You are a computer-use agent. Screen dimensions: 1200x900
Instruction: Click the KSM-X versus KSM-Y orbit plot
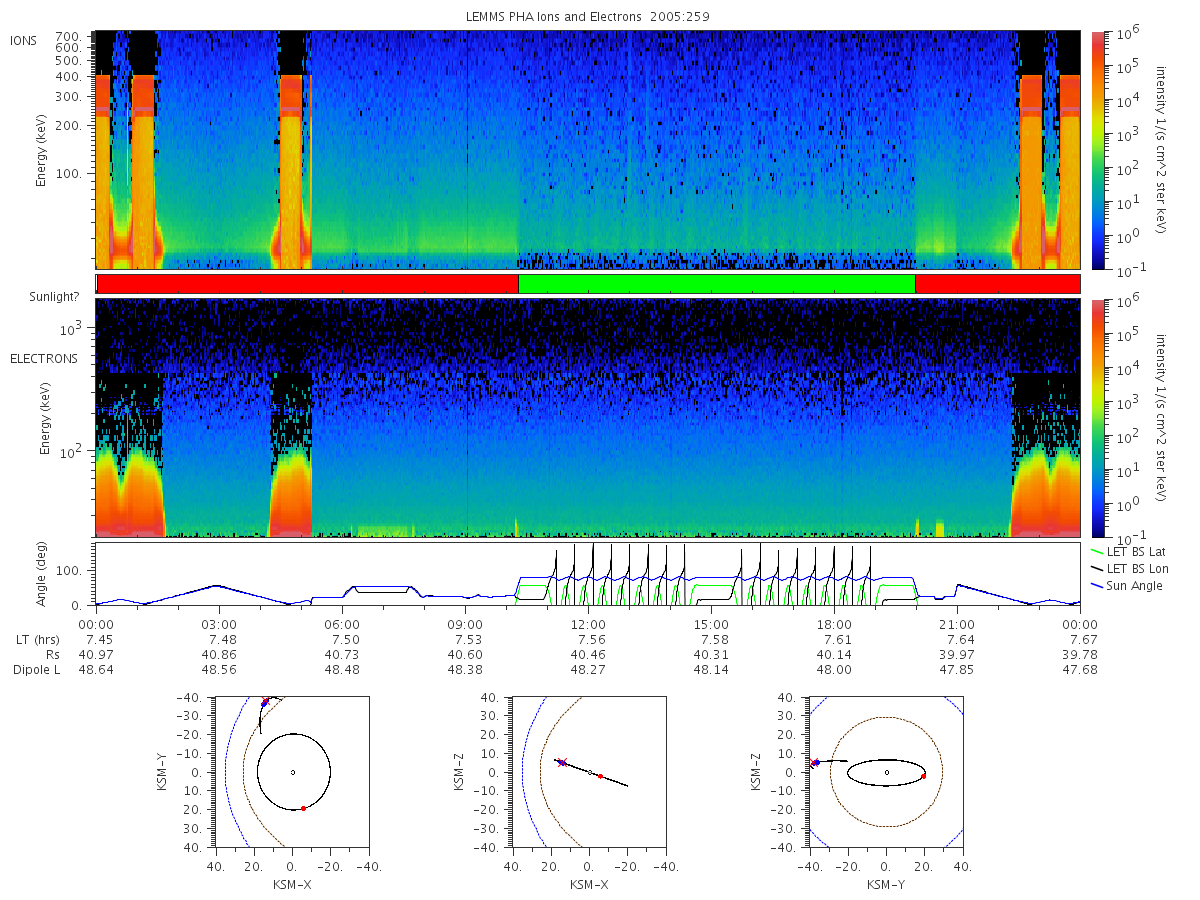293,772
